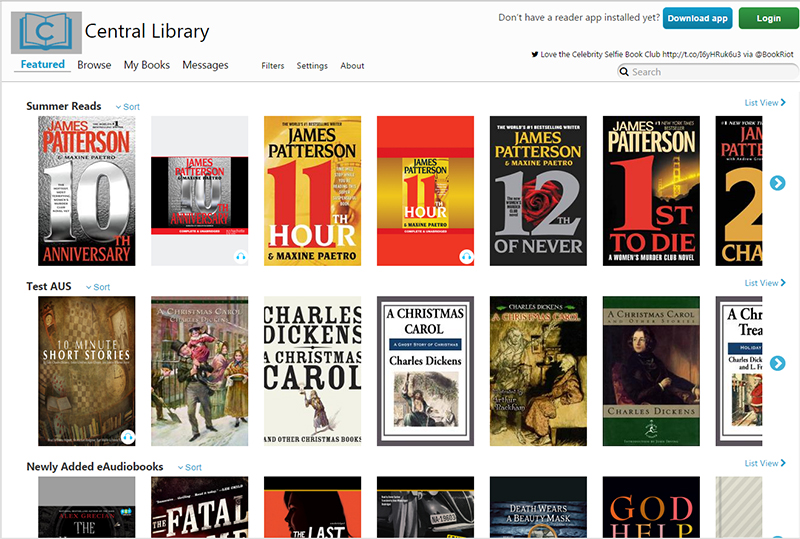Viewport: 800px width, 539px height.
Task: Switch Newly Added eAudiobooks to List View
Action: [765, 463]
